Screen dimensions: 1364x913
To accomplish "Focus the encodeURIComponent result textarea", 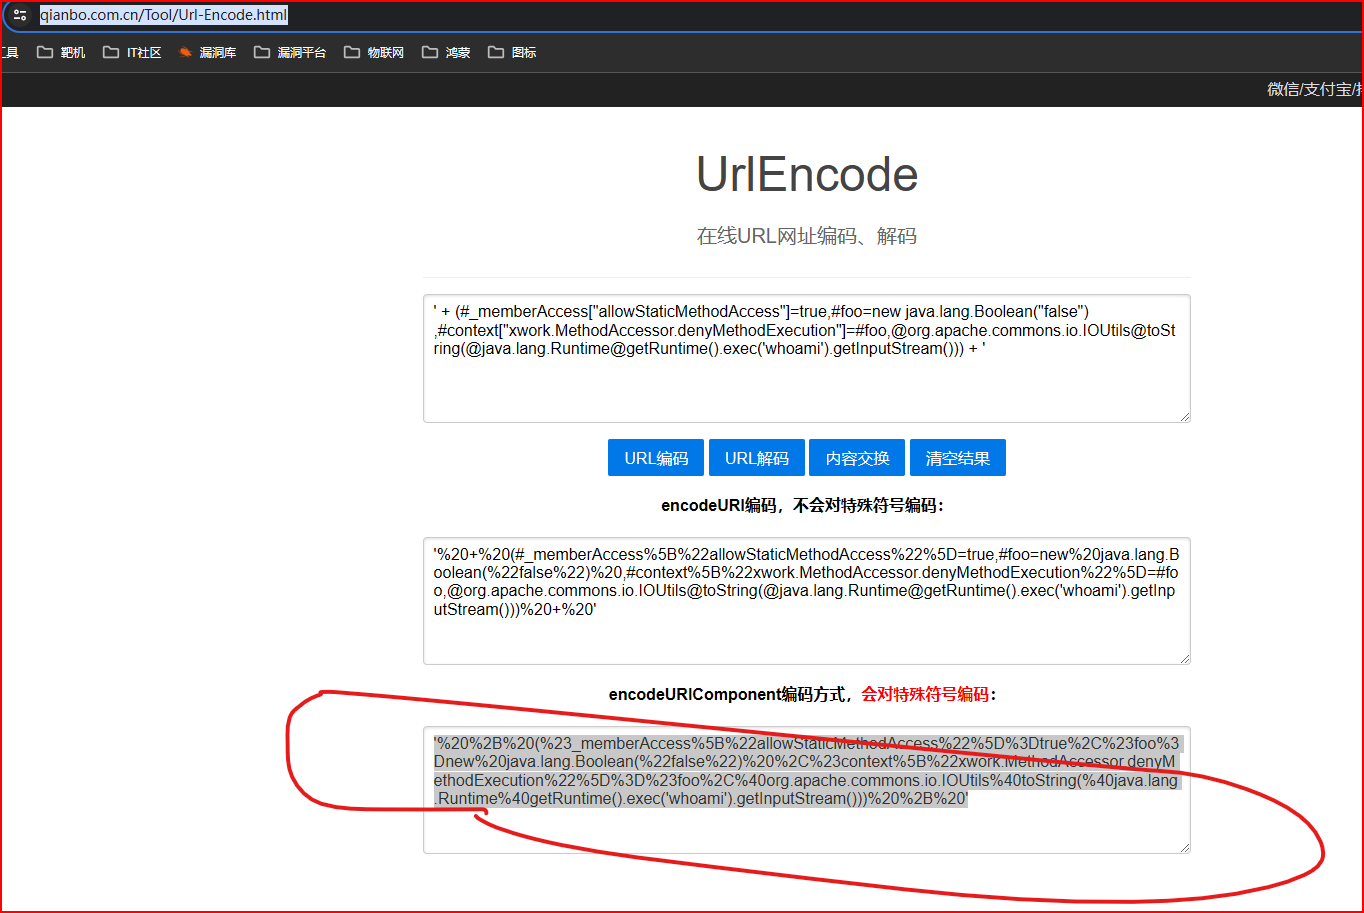I will (x=807, y=790).
